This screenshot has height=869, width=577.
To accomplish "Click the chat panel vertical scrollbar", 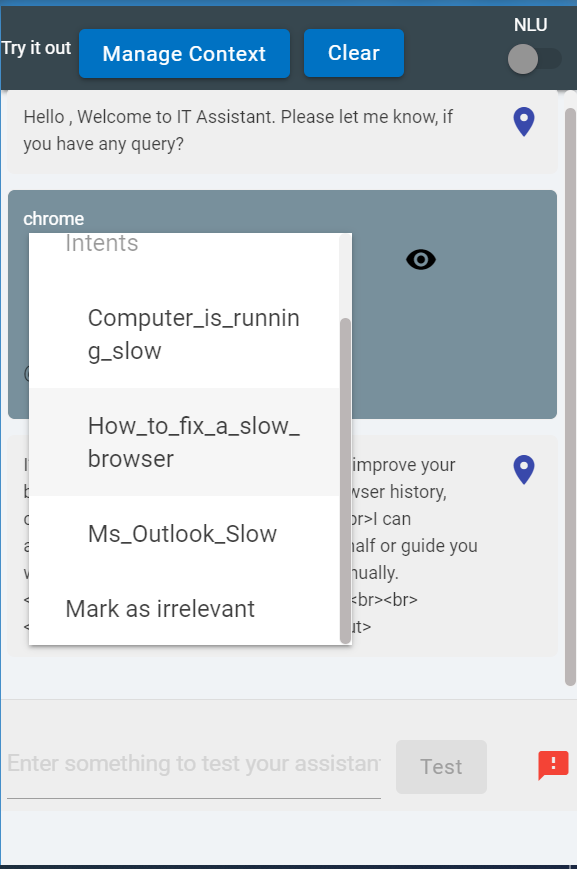I will click(x=570, y=396).
